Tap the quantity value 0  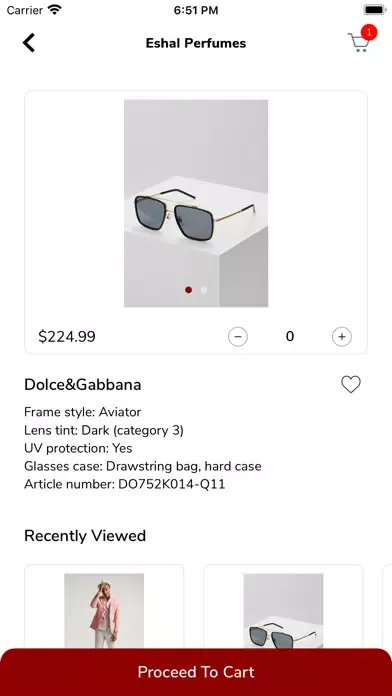290,336
